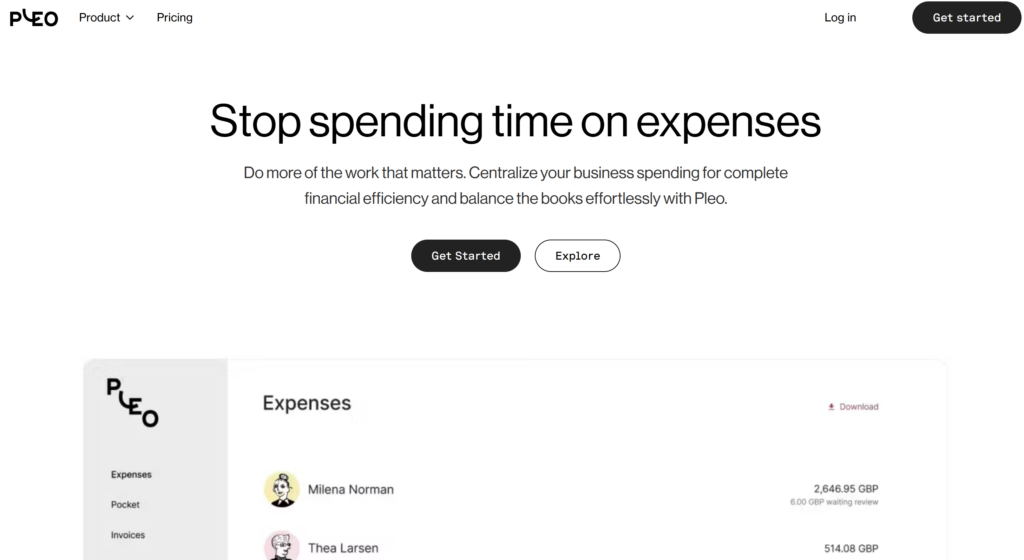
Task: Click the Pleo logo in the sidebar
Action: (133, 403)
